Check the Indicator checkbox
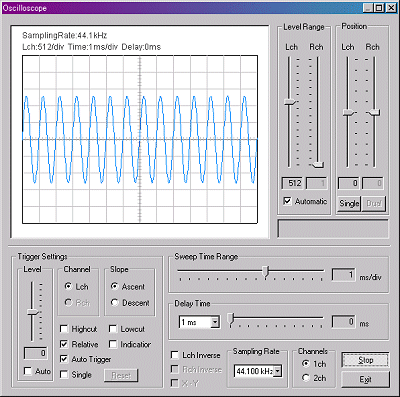This screenshot has height=397, width=400. (113, 344)
